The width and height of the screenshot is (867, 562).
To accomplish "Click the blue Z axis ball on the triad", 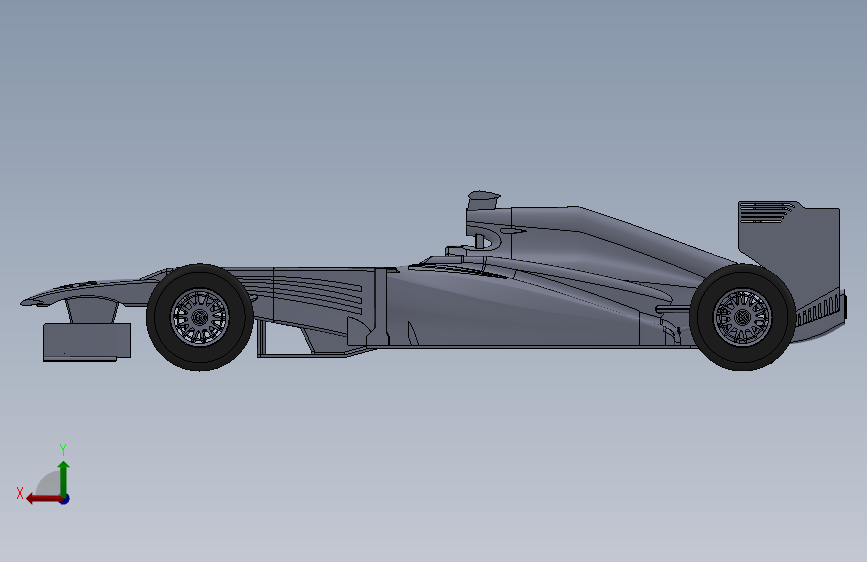I will point(65,499).
